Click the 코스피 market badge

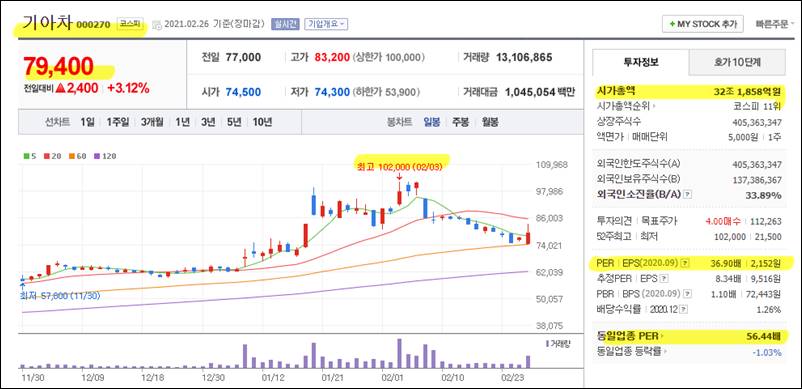129,24
